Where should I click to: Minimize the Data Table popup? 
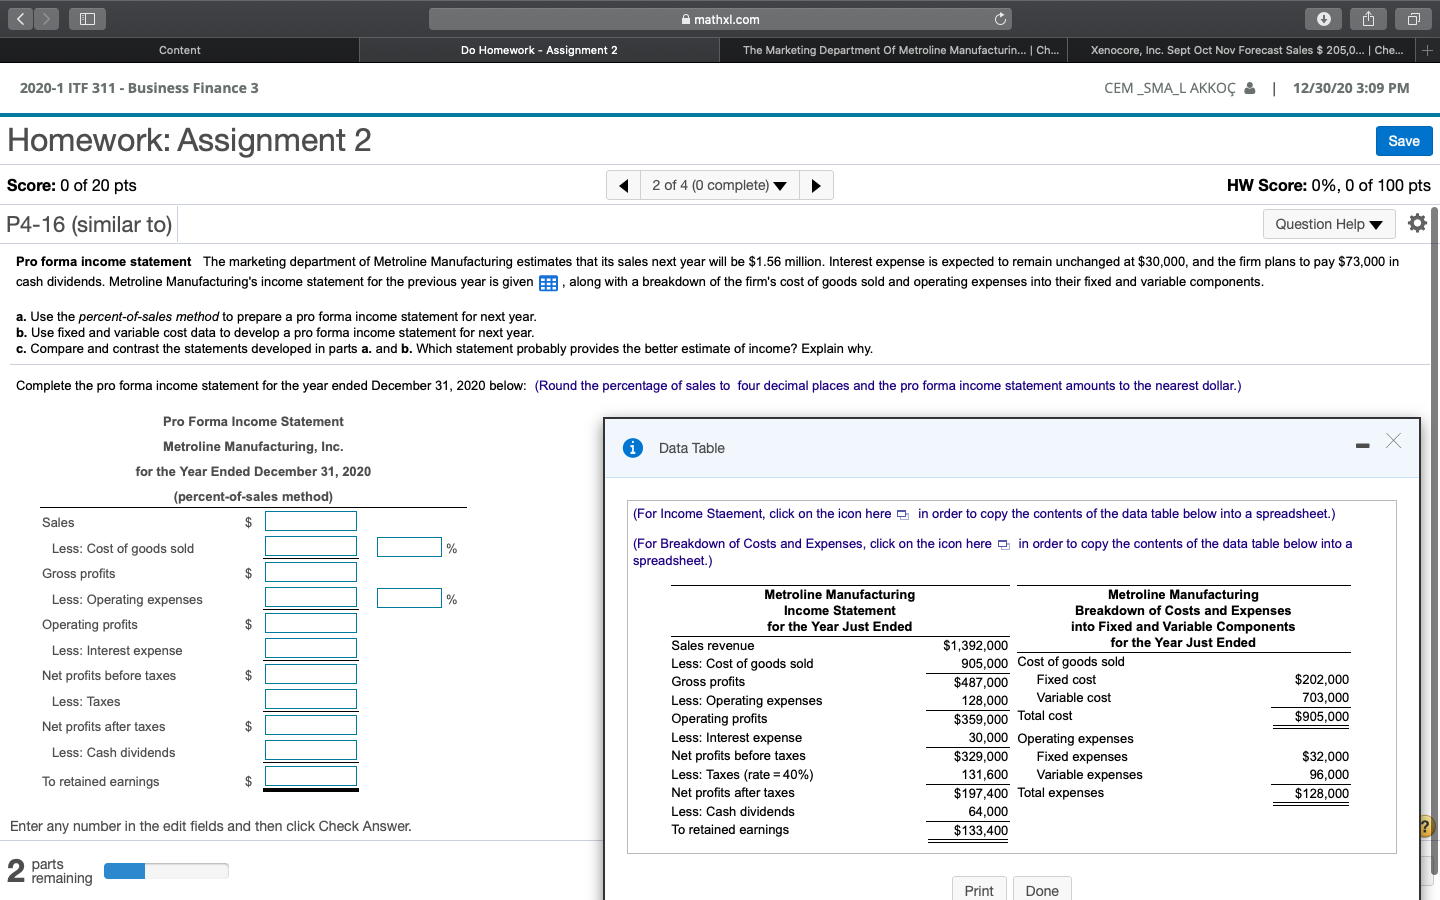tap(1362, 446)
